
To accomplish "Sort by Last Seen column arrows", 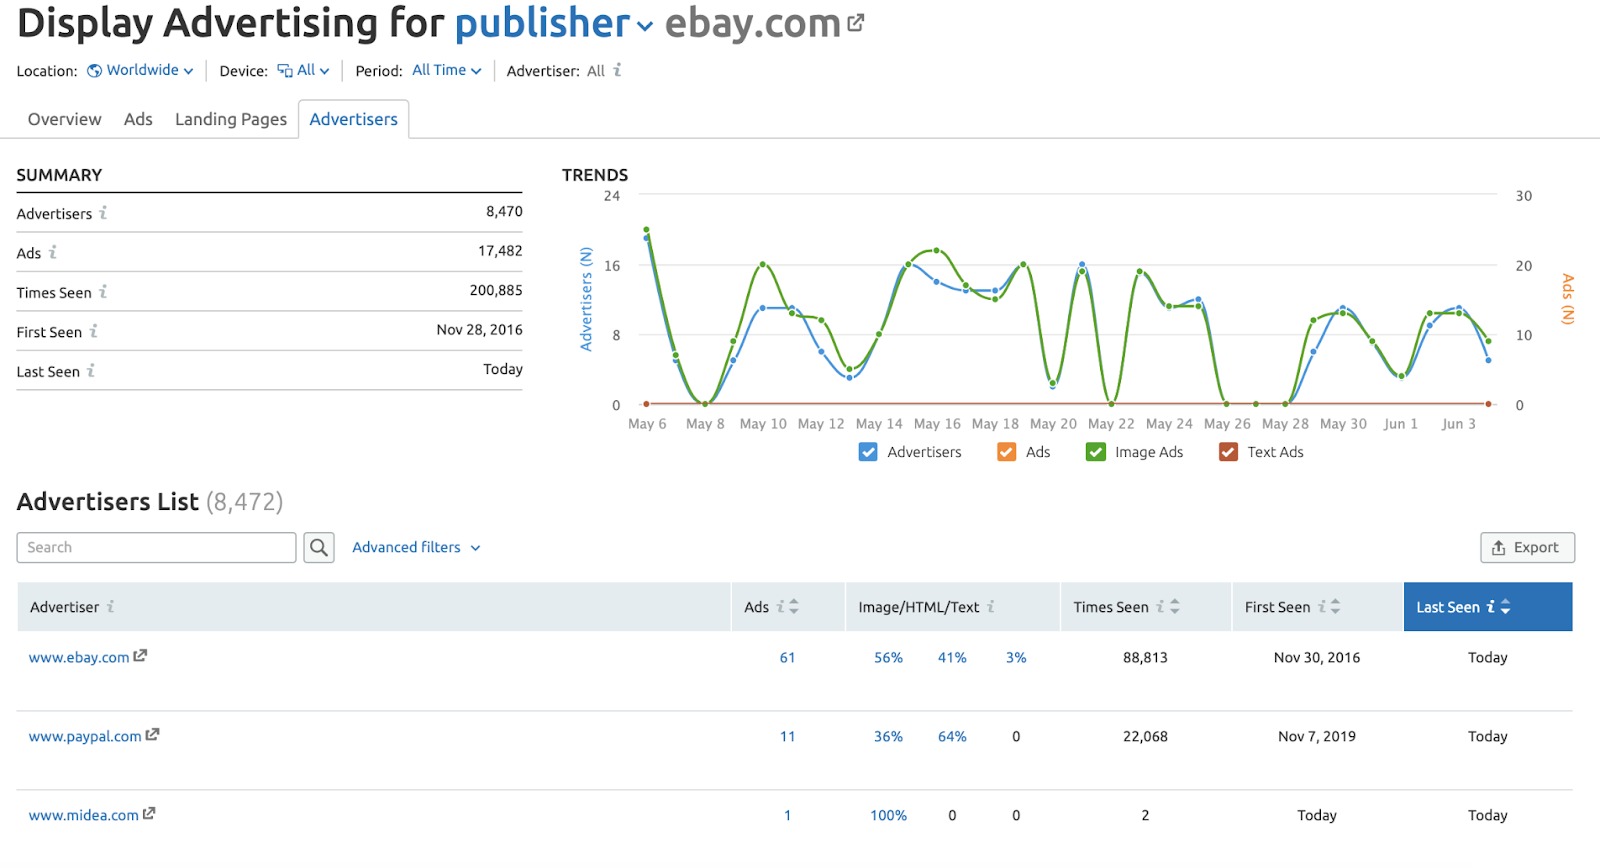I will coord(1505,606).
